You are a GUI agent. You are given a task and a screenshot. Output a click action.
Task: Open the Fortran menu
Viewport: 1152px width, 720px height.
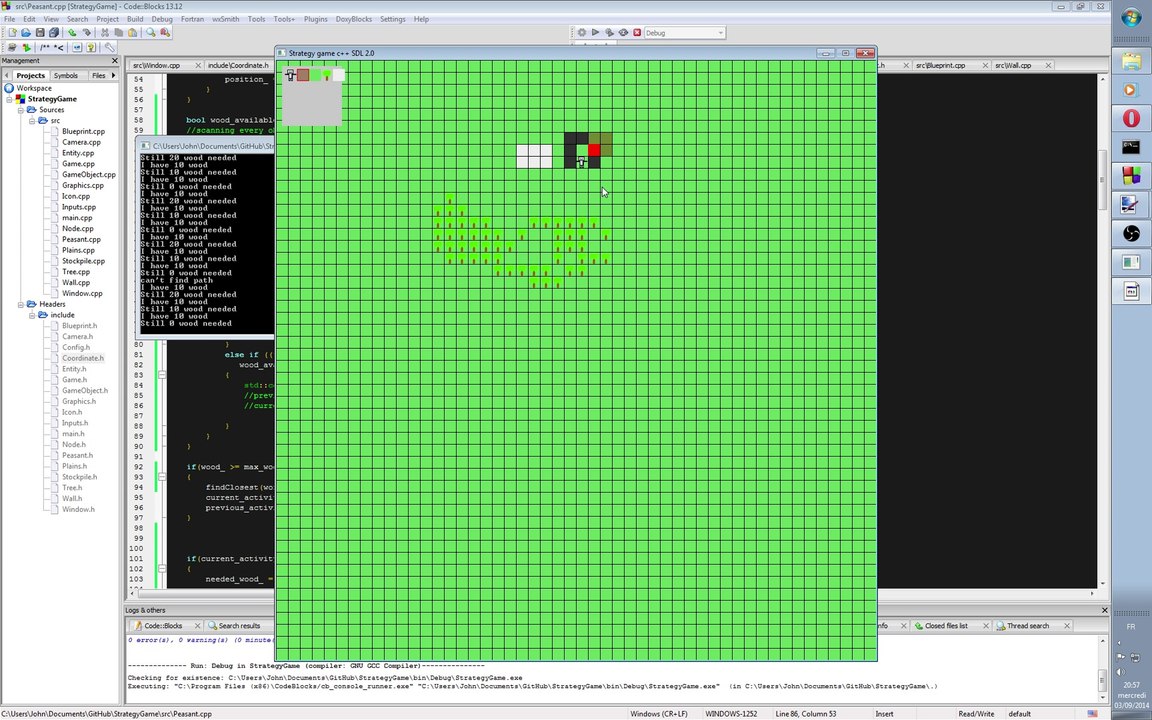point(192,19)
